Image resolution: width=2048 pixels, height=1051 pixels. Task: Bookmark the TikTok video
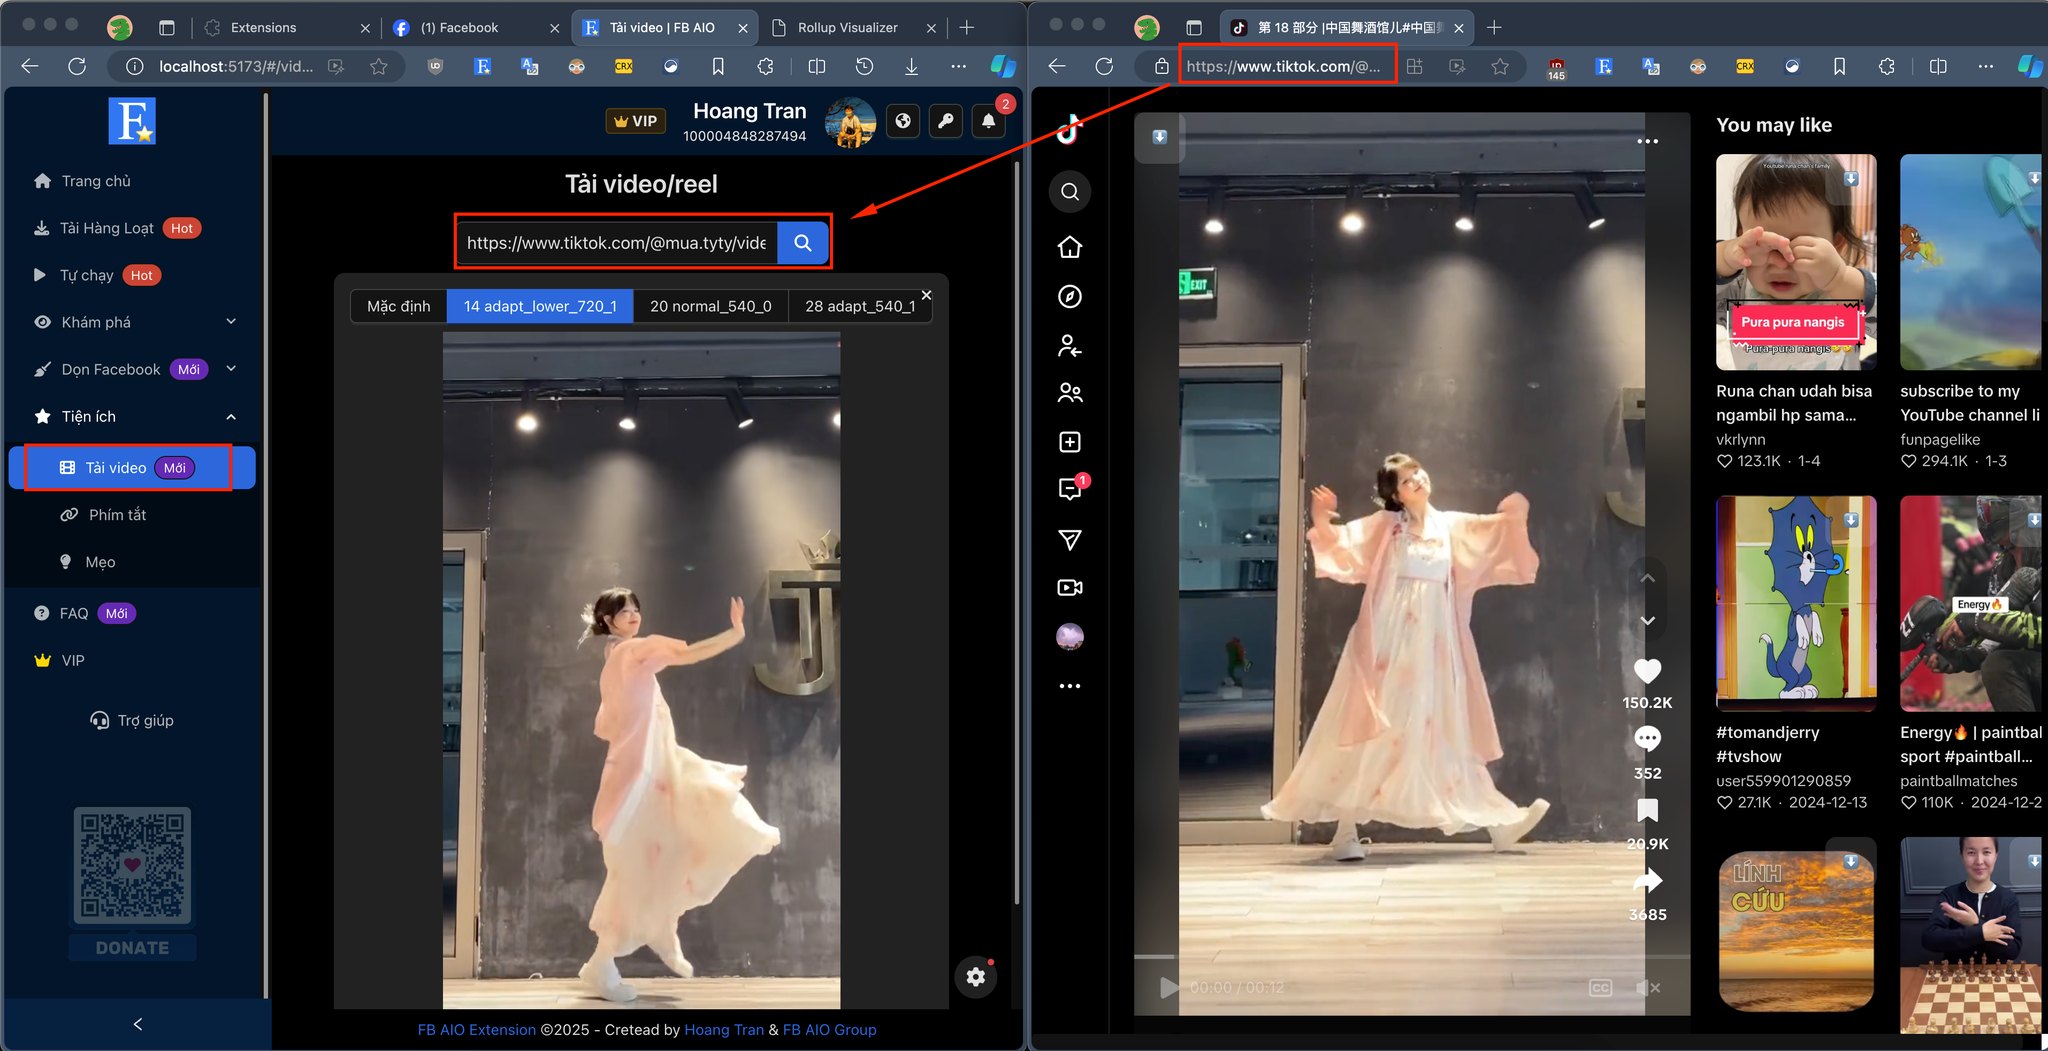1647,810
